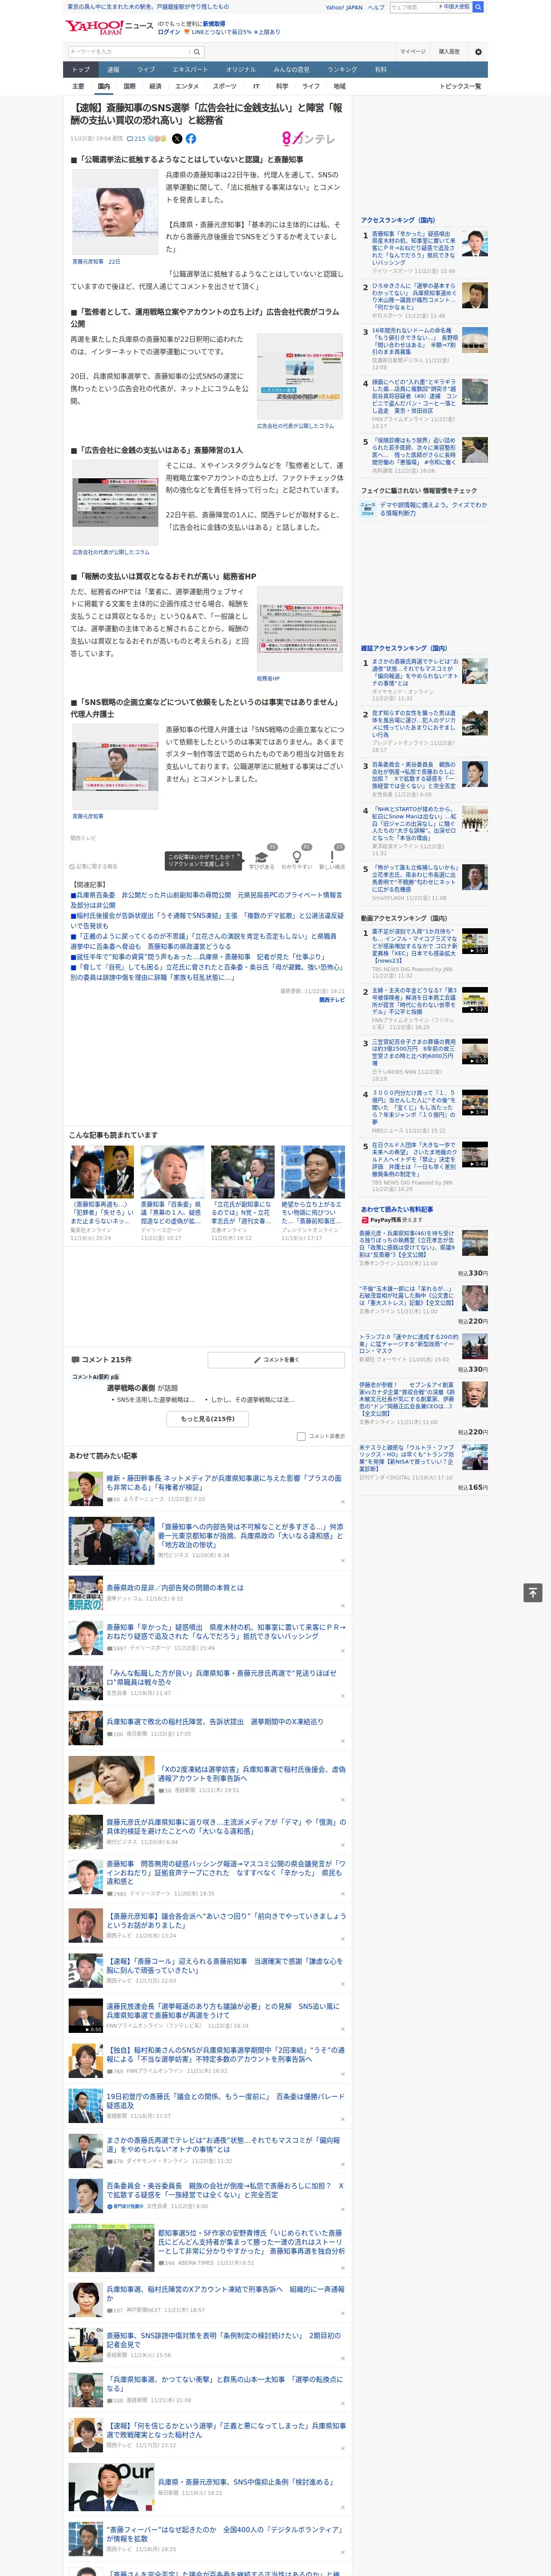This screenshot has height=2576, width=551.
Task: Click the keyword search magnifier icon
Action: 197,51
